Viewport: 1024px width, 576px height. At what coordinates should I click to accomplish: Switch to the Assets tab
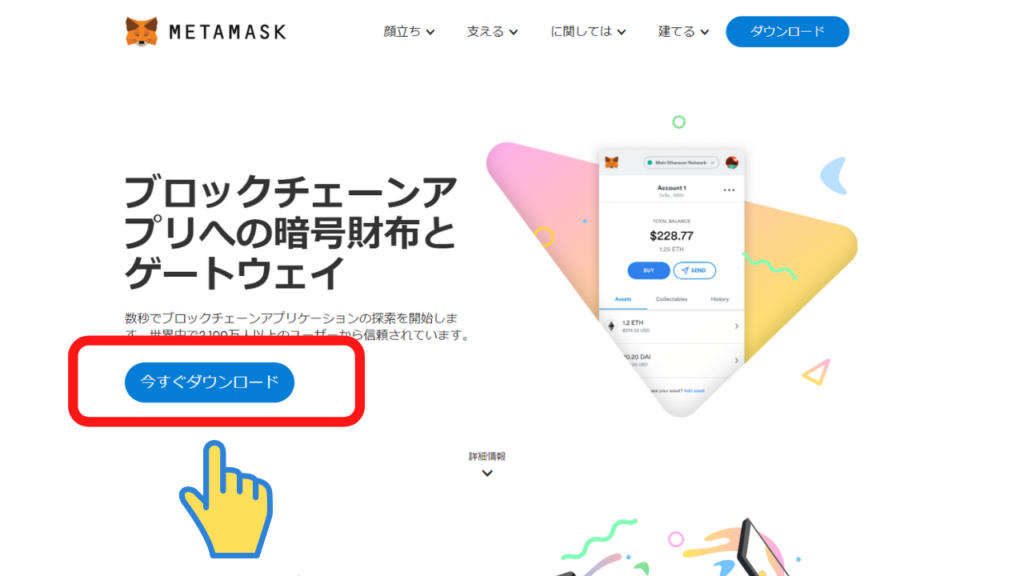623,299
